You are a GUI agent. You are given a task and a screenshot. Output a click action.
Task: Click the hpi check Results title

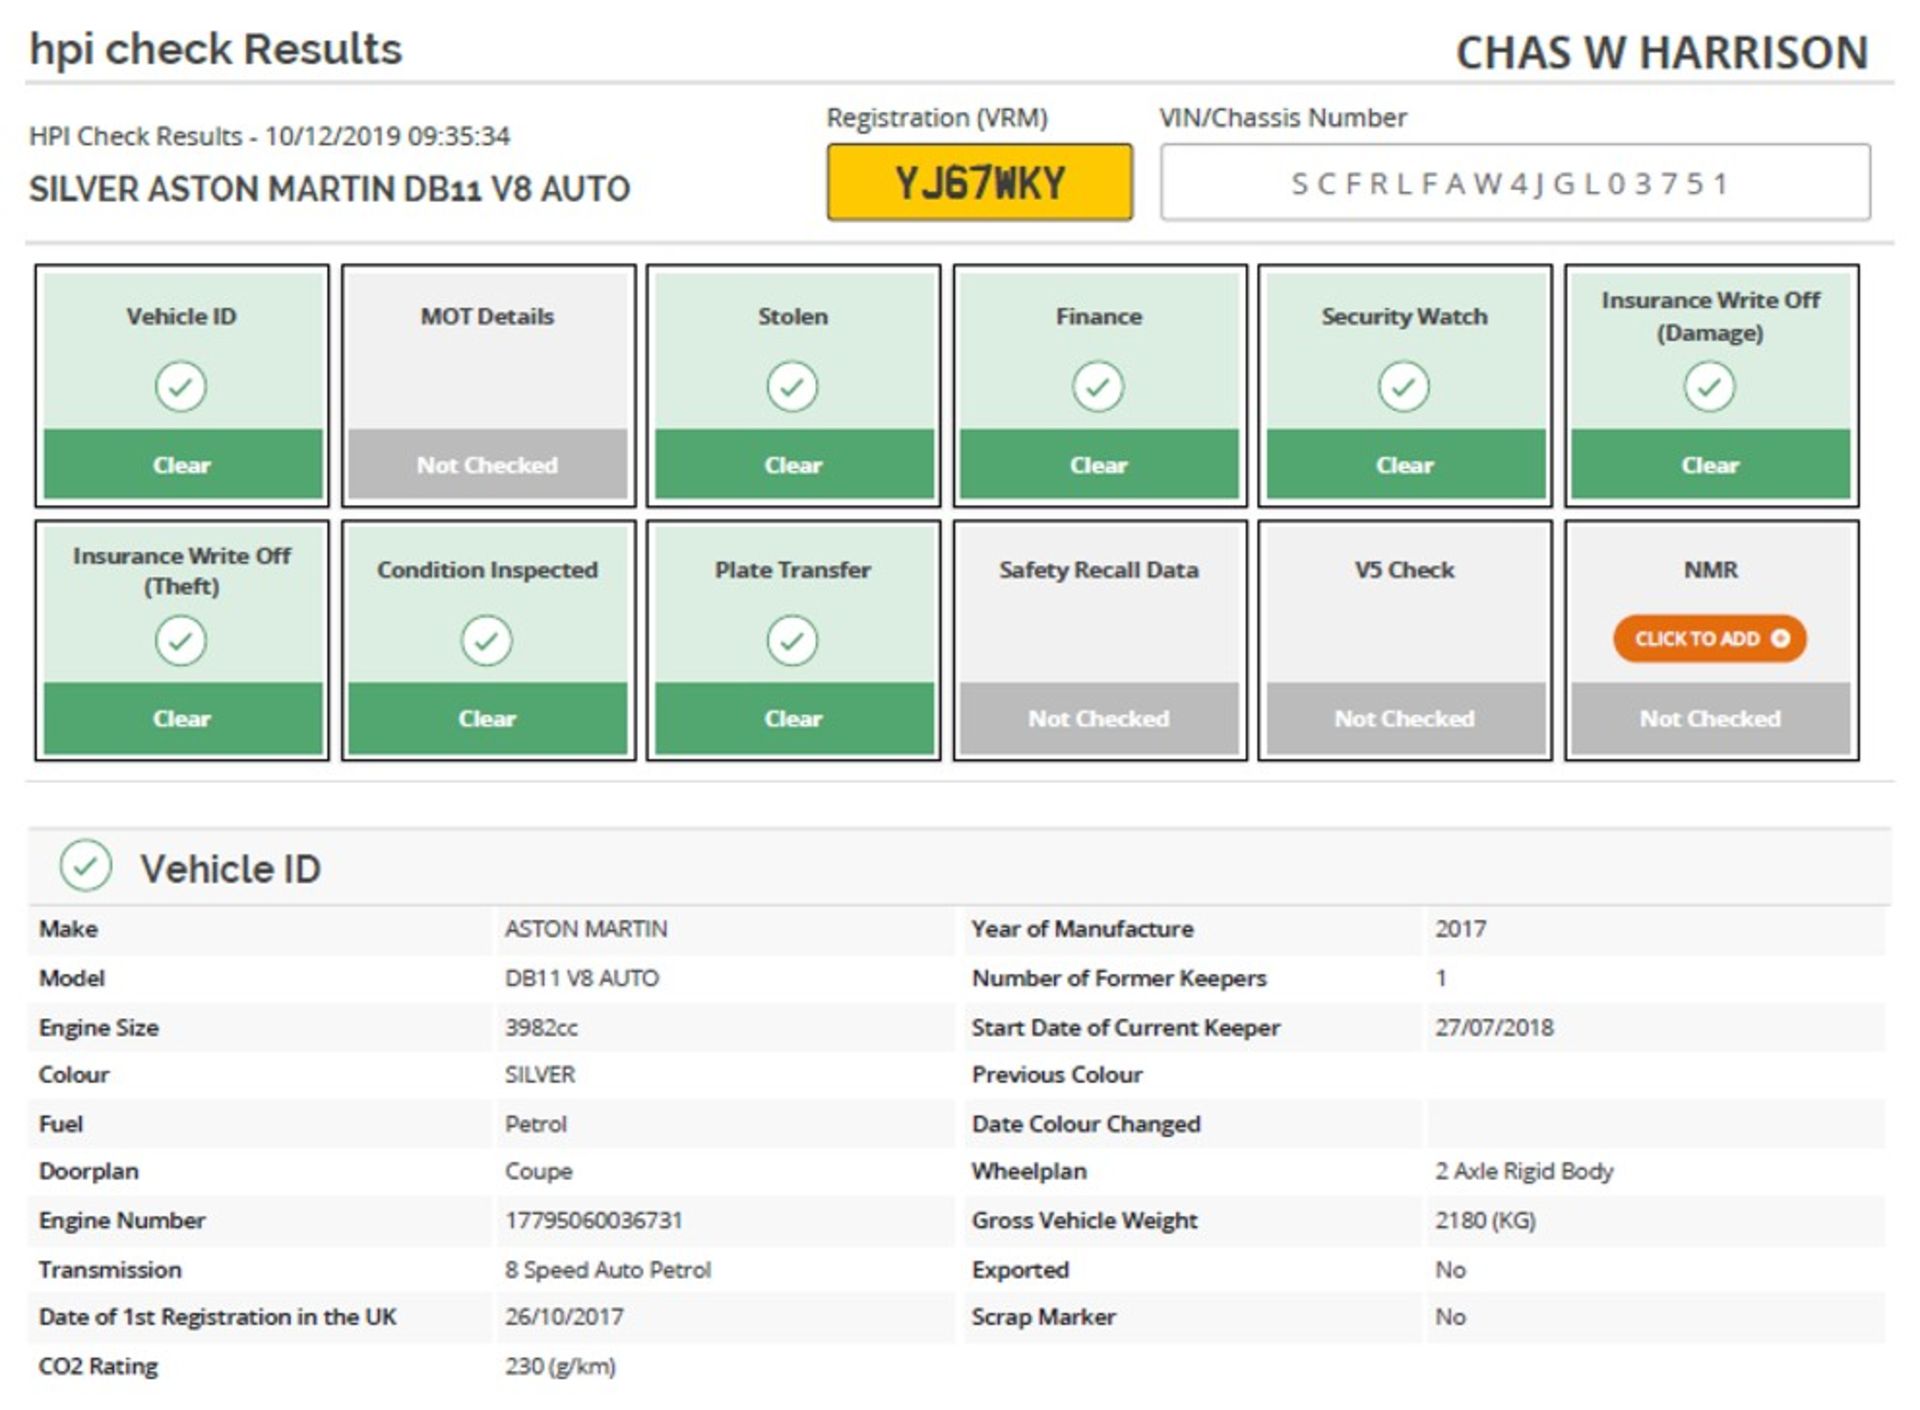coord(215,49)
